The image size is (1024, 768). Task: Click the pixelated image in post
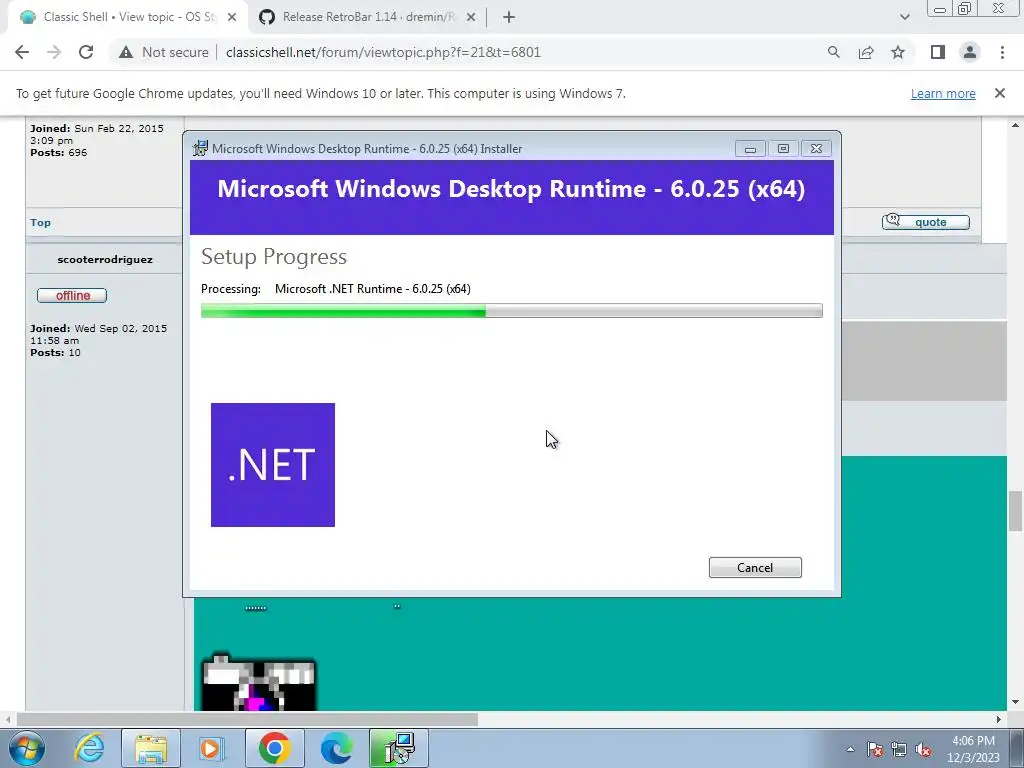click(259, 682)
